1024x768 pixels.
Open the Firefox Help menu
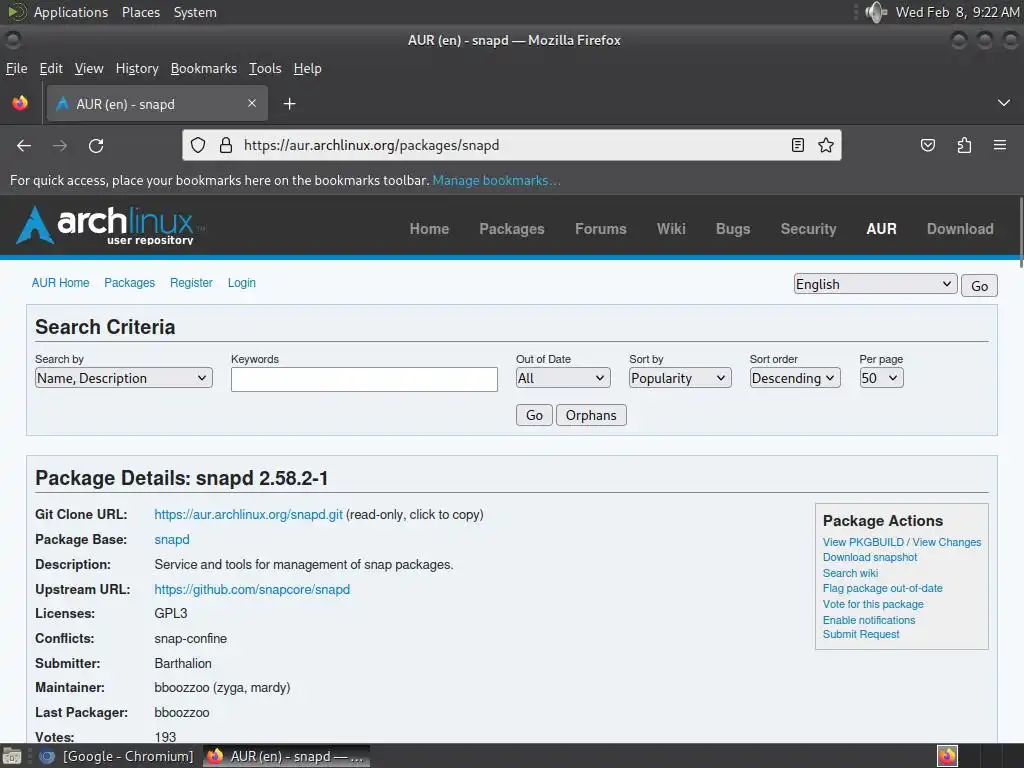point(308,69)
